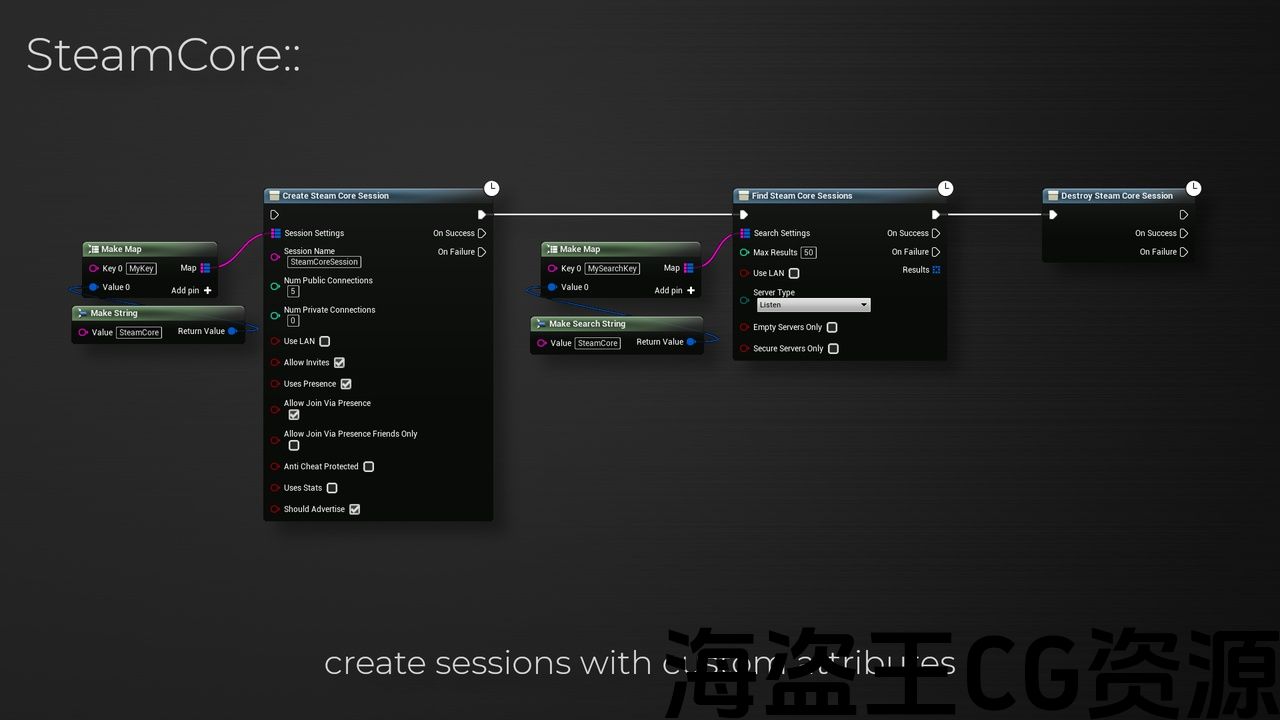Click the Max Results value field
This screenshot has width=1280, height=720.
point(808,253)
